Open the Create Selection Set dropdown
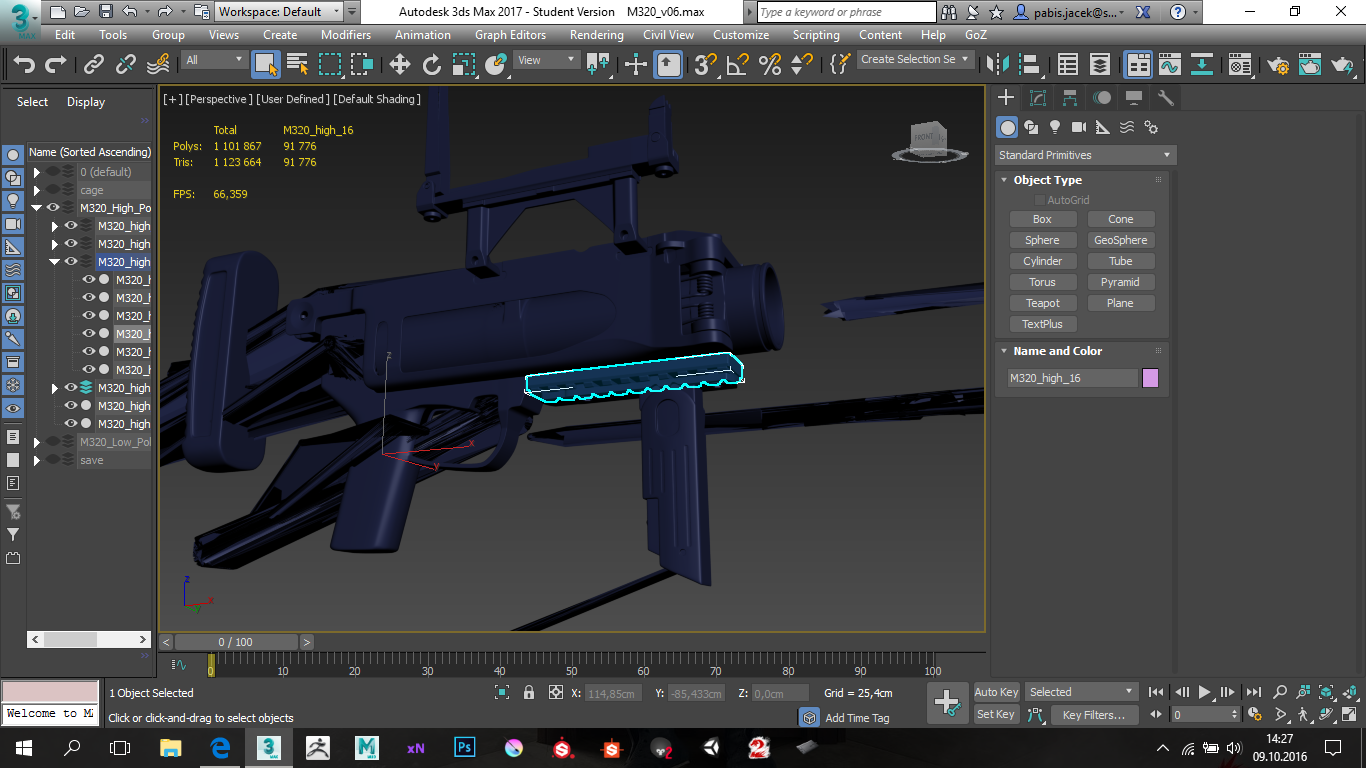This screenshot has height=768, width=1366. point(916,59)
